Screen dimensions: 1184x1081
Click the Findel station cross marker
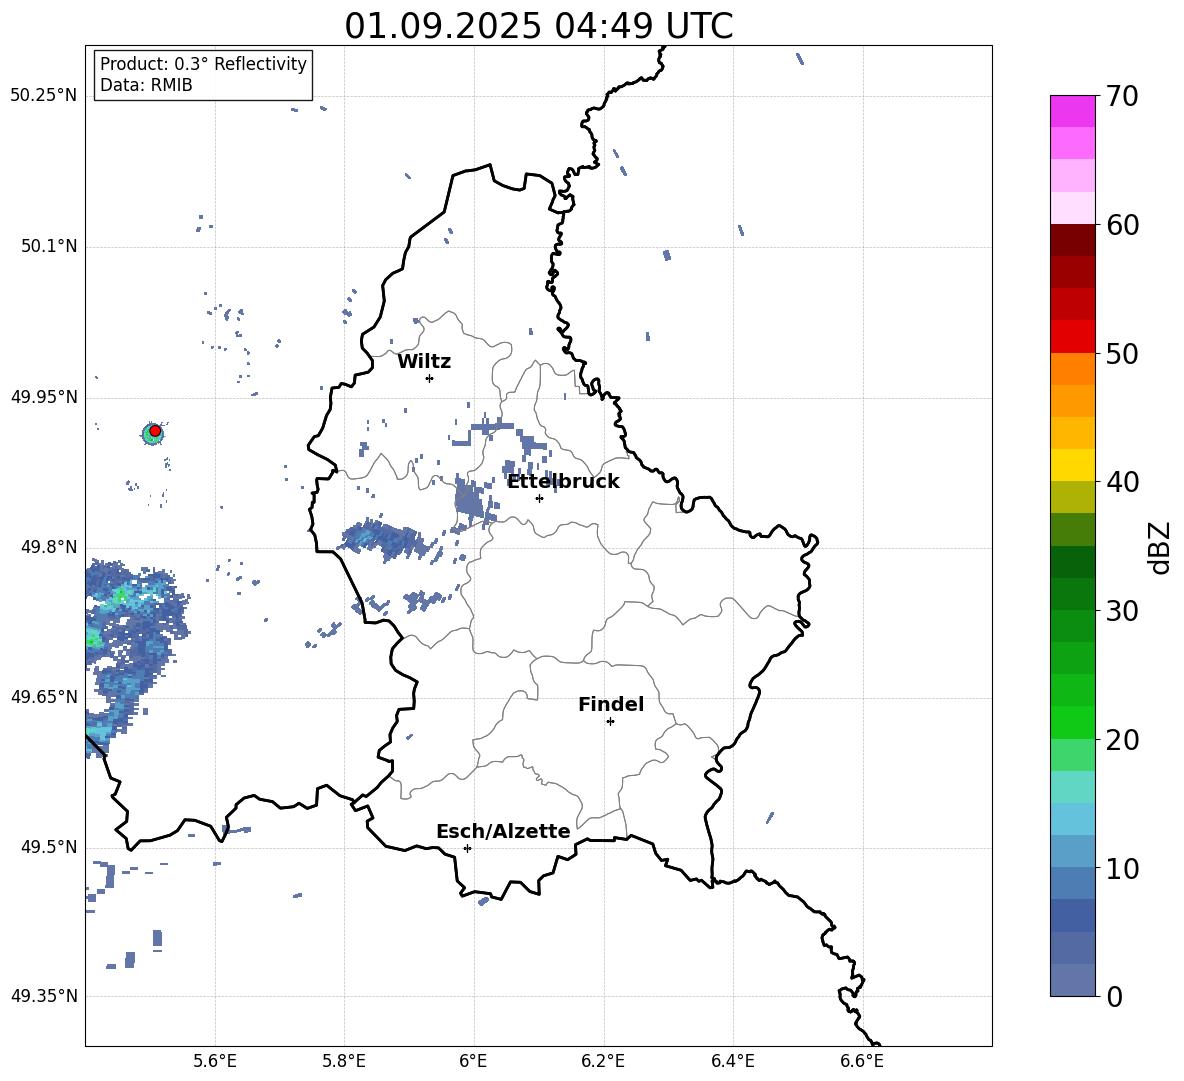(610, 722)
